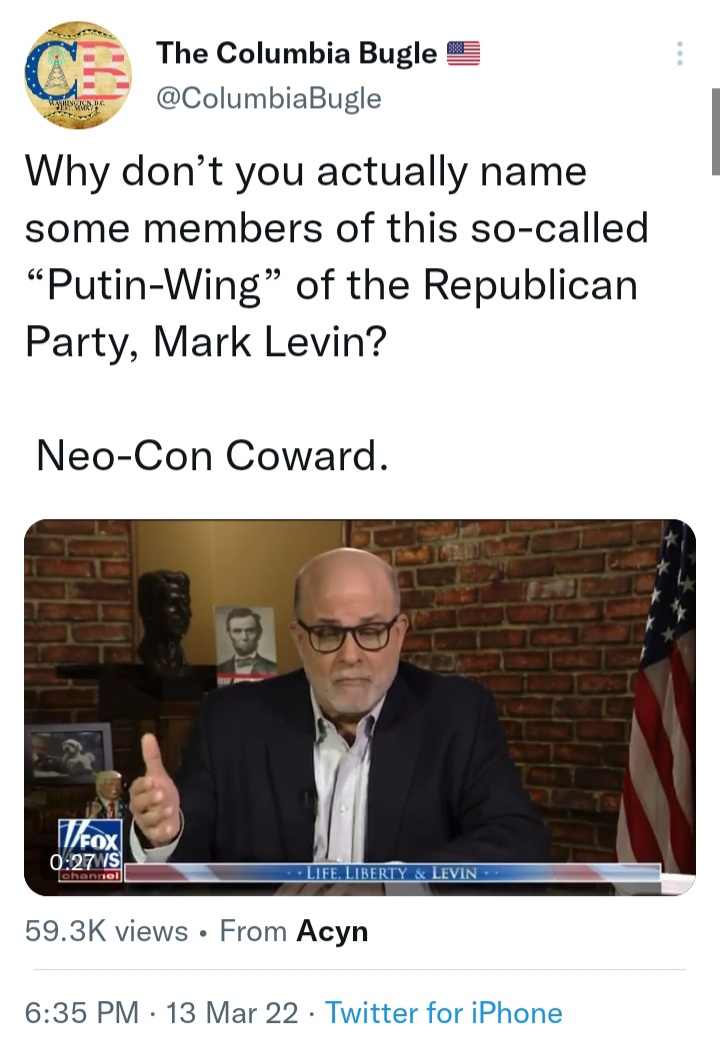The height and width of the screenshot is (1050, 720).
Task: Click the 0:27 video duration badge
Action: [x=74, y=861]
